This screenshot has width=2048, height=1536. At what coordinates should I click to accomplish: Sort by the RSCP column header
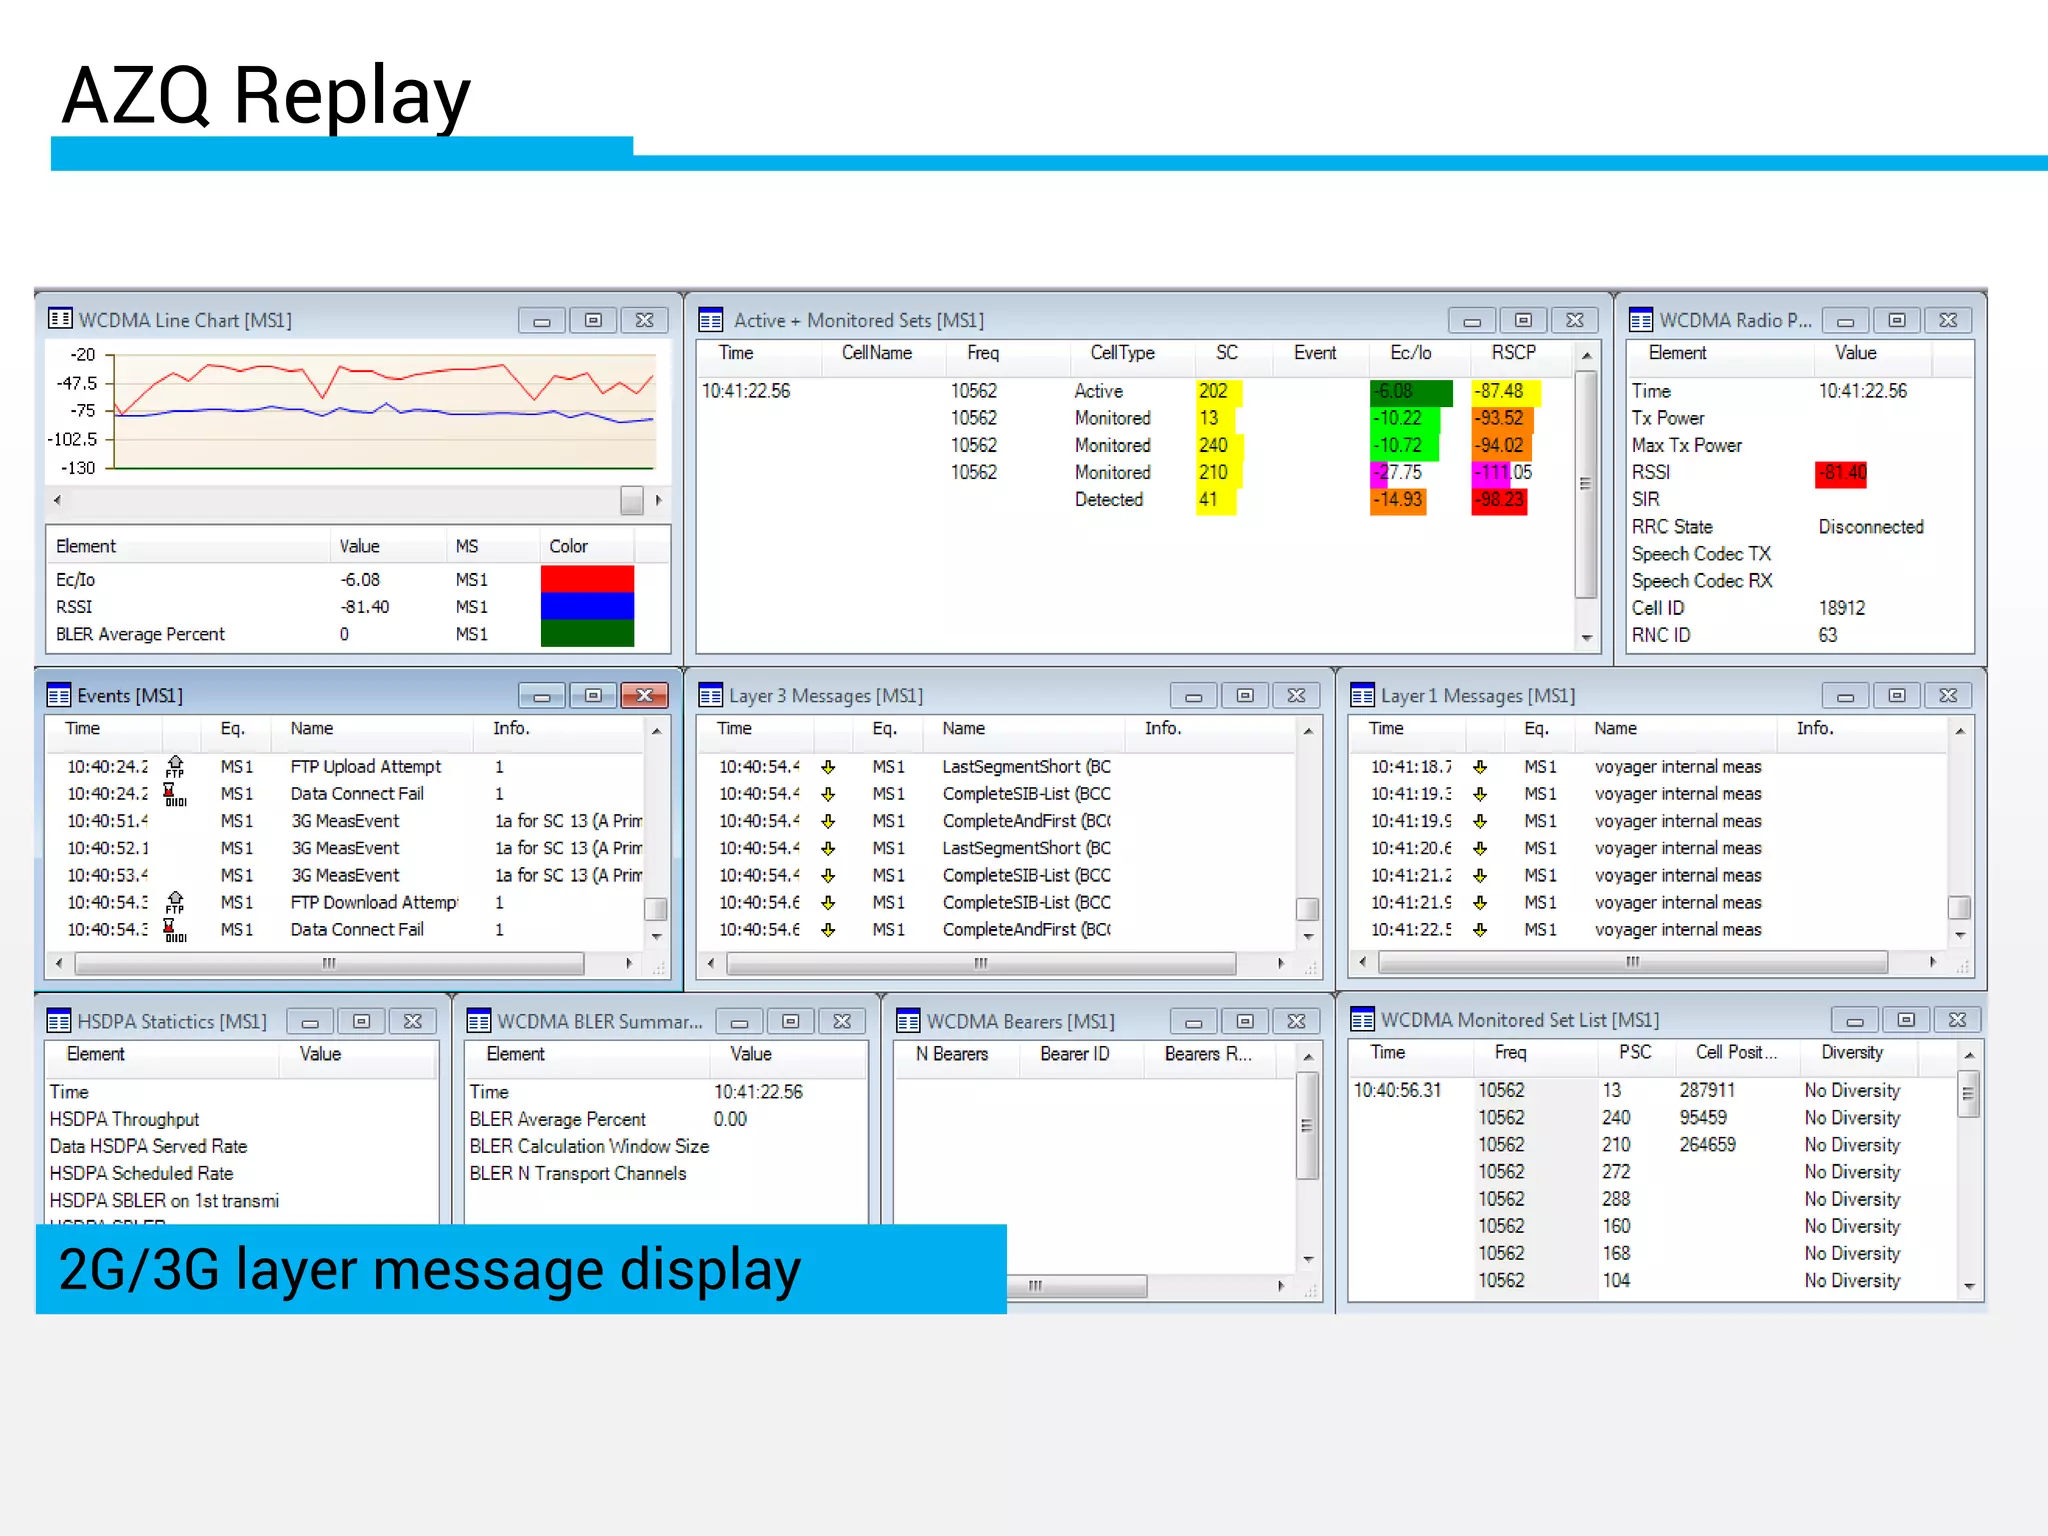click(1513, 353)
